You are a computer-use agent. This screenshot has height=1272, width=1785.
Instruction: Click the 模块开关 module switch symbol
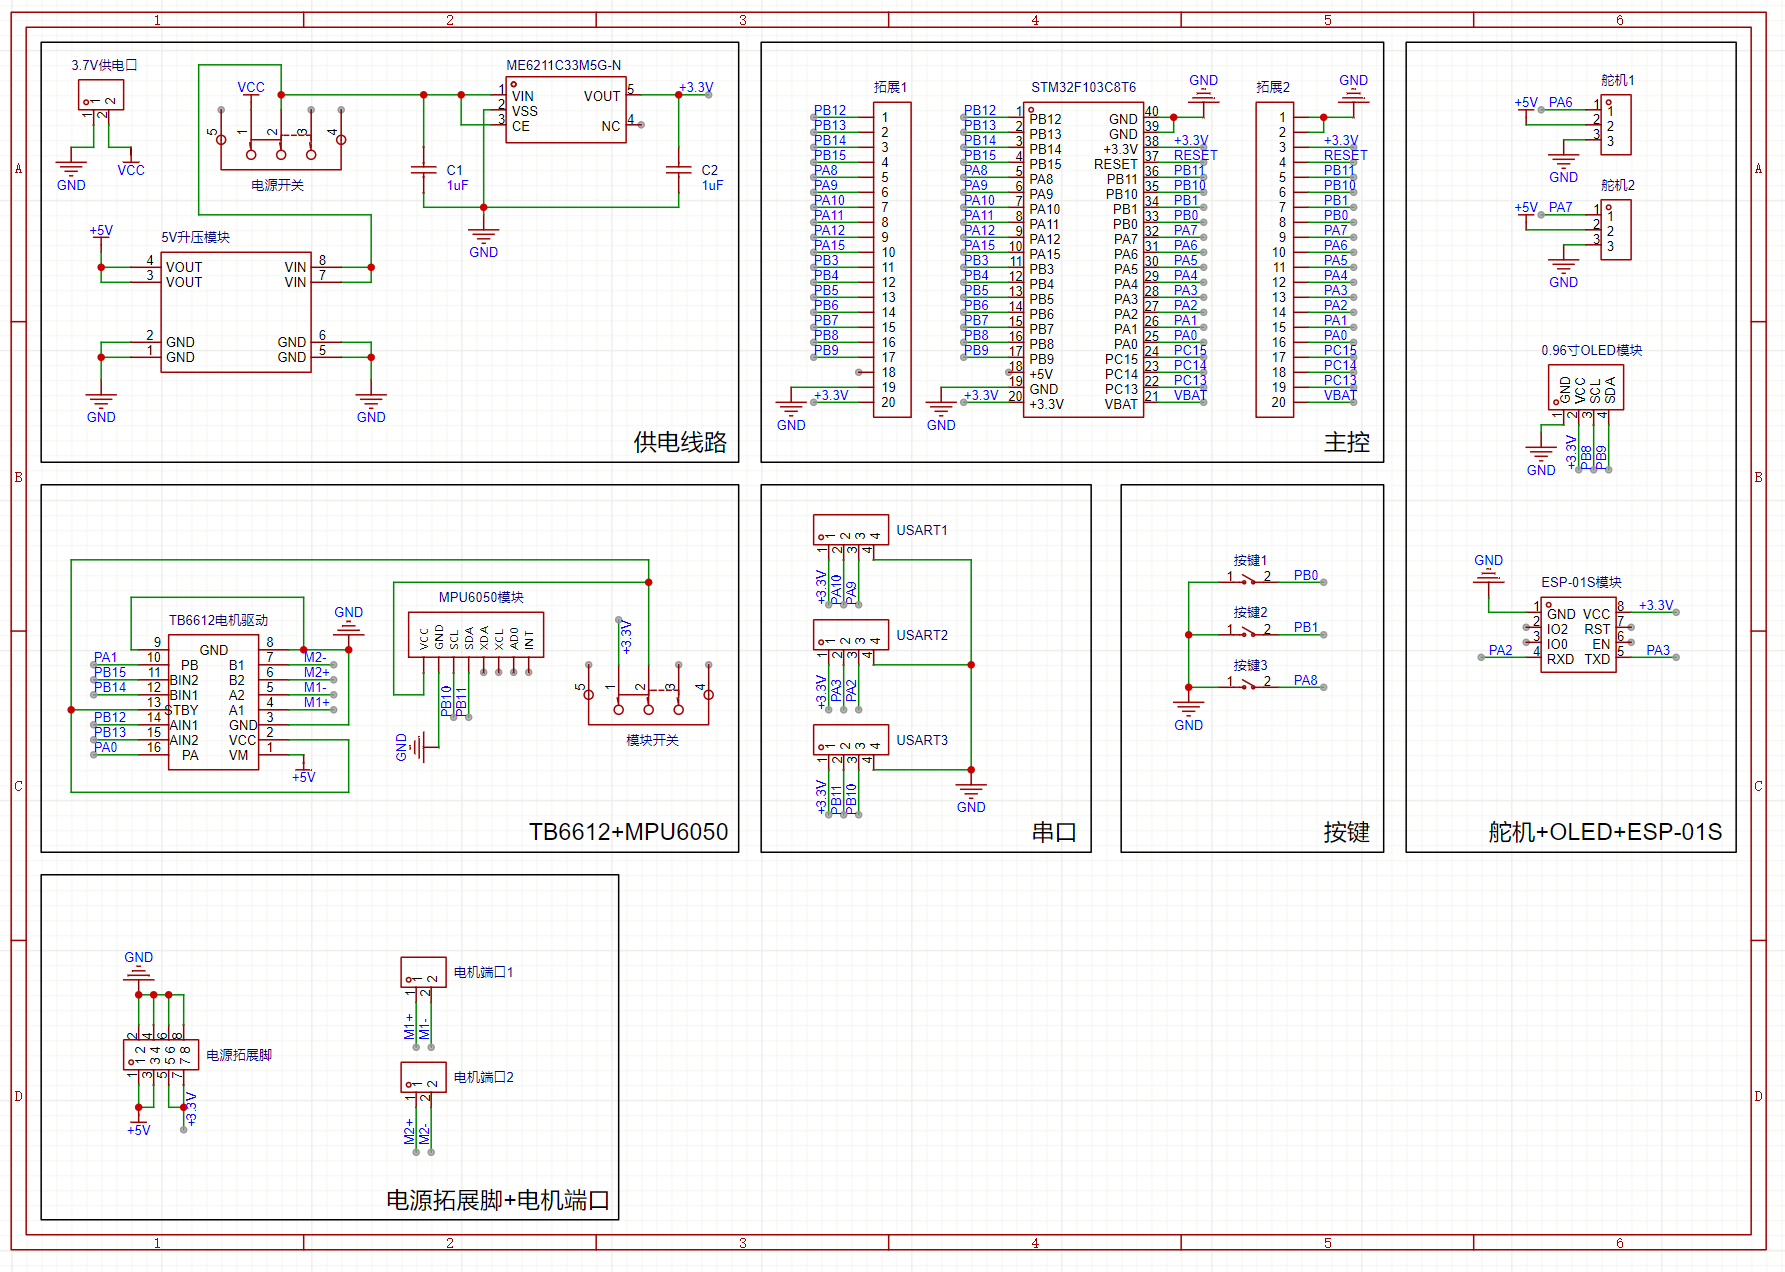click(x=649, y=692)
